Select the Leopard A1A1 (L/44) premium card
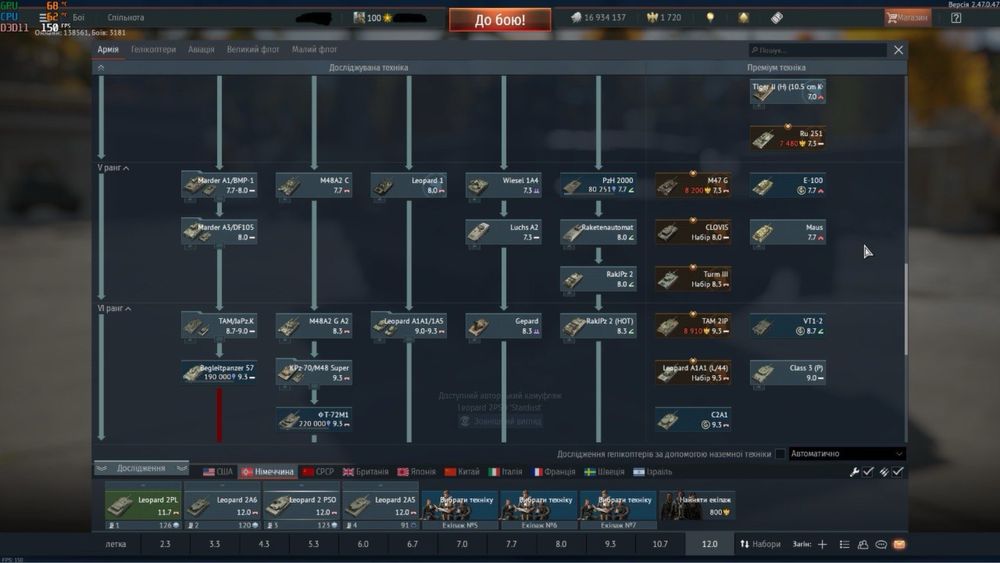The height and width of the screenshot is (563, 1000). point(693,372)
